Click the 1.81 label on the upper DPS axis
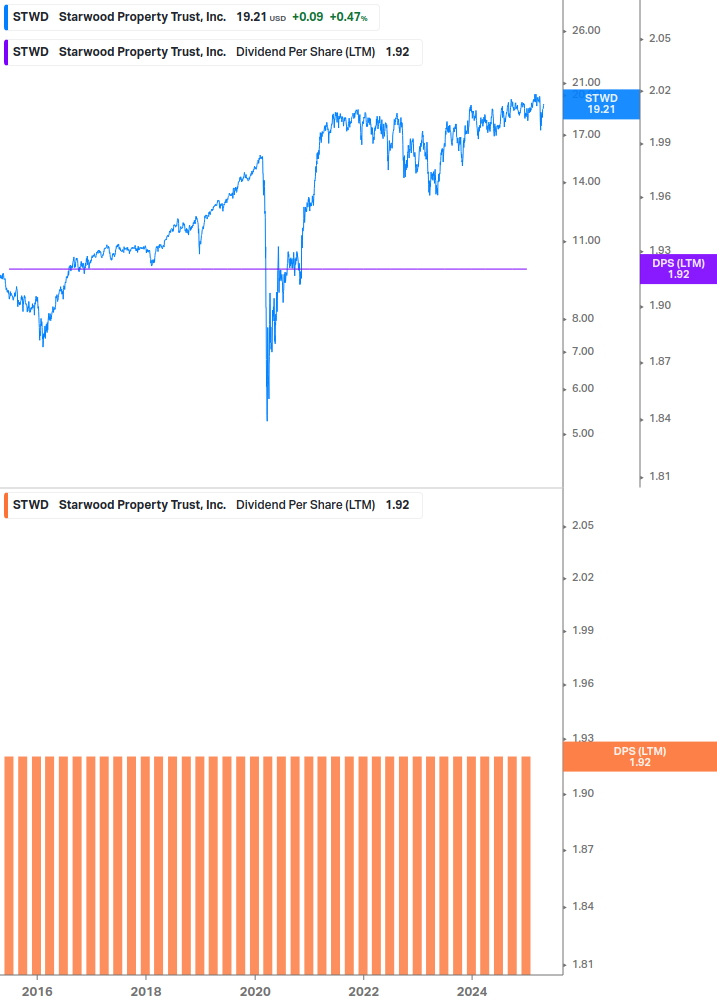Screen dimensions: 717x1005 [660, 476]
